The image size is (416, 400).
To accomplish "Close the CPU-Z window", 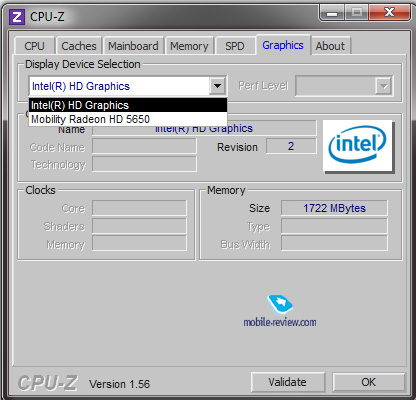I will pyautogui.click(x=389, y=13).
